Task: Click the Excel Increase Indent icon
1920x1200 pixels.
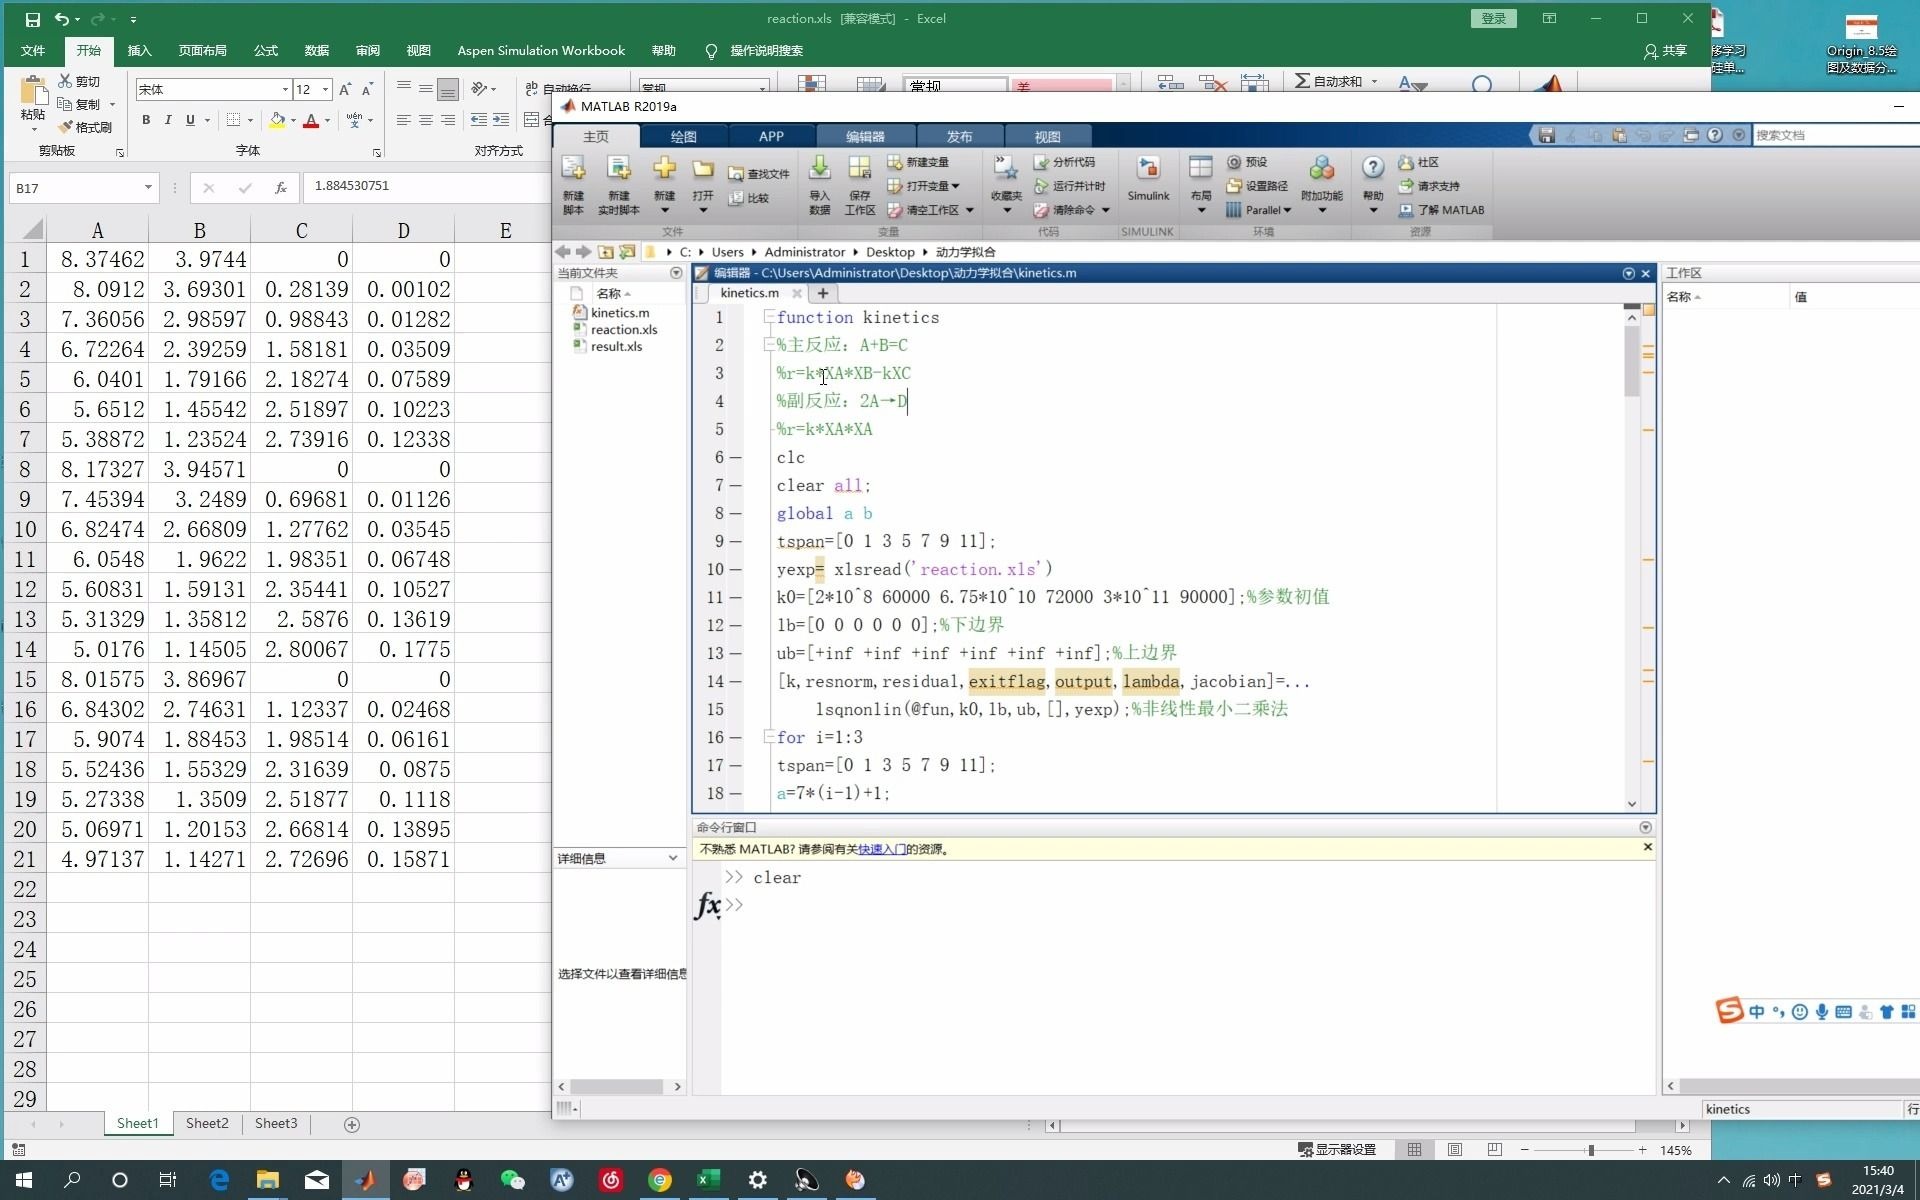Action: pyautogui.click(x=501, y=120)
